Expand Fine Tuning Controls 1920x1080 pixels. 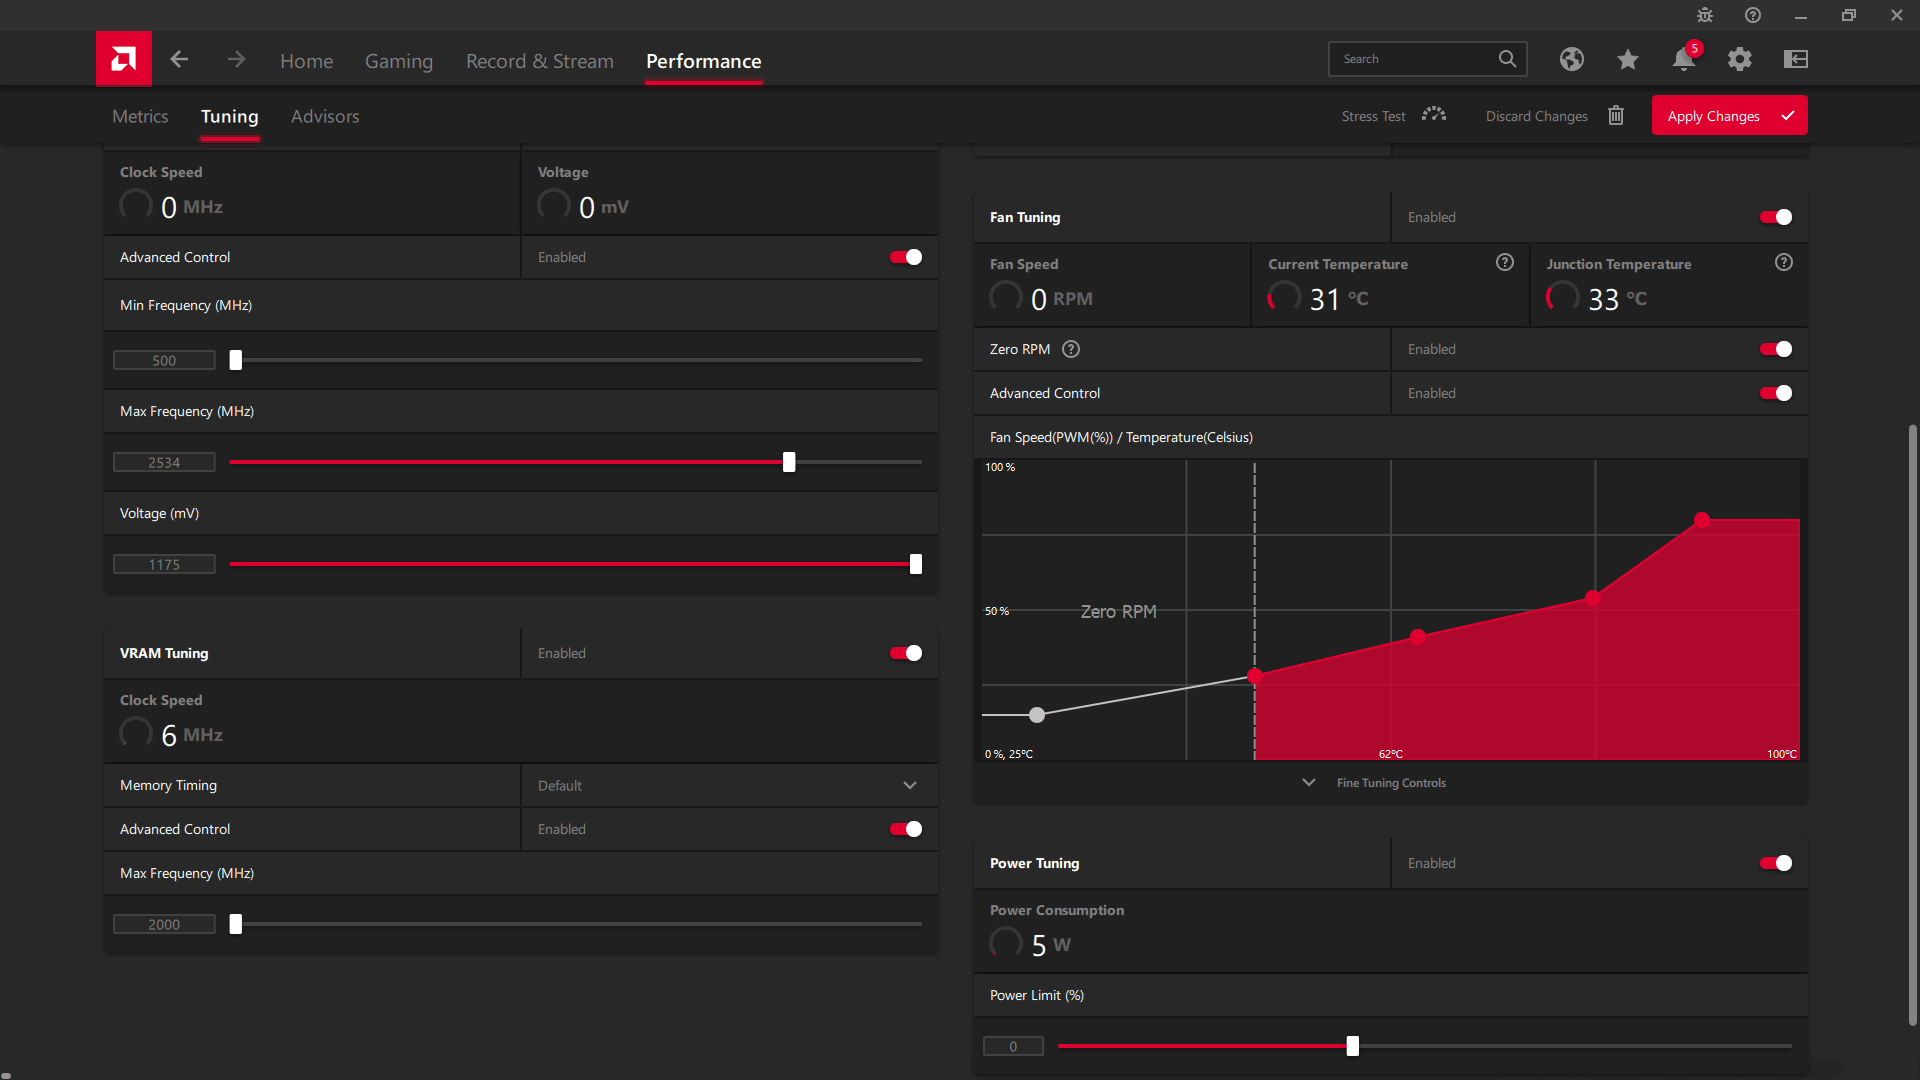(x=1390, y=783)
